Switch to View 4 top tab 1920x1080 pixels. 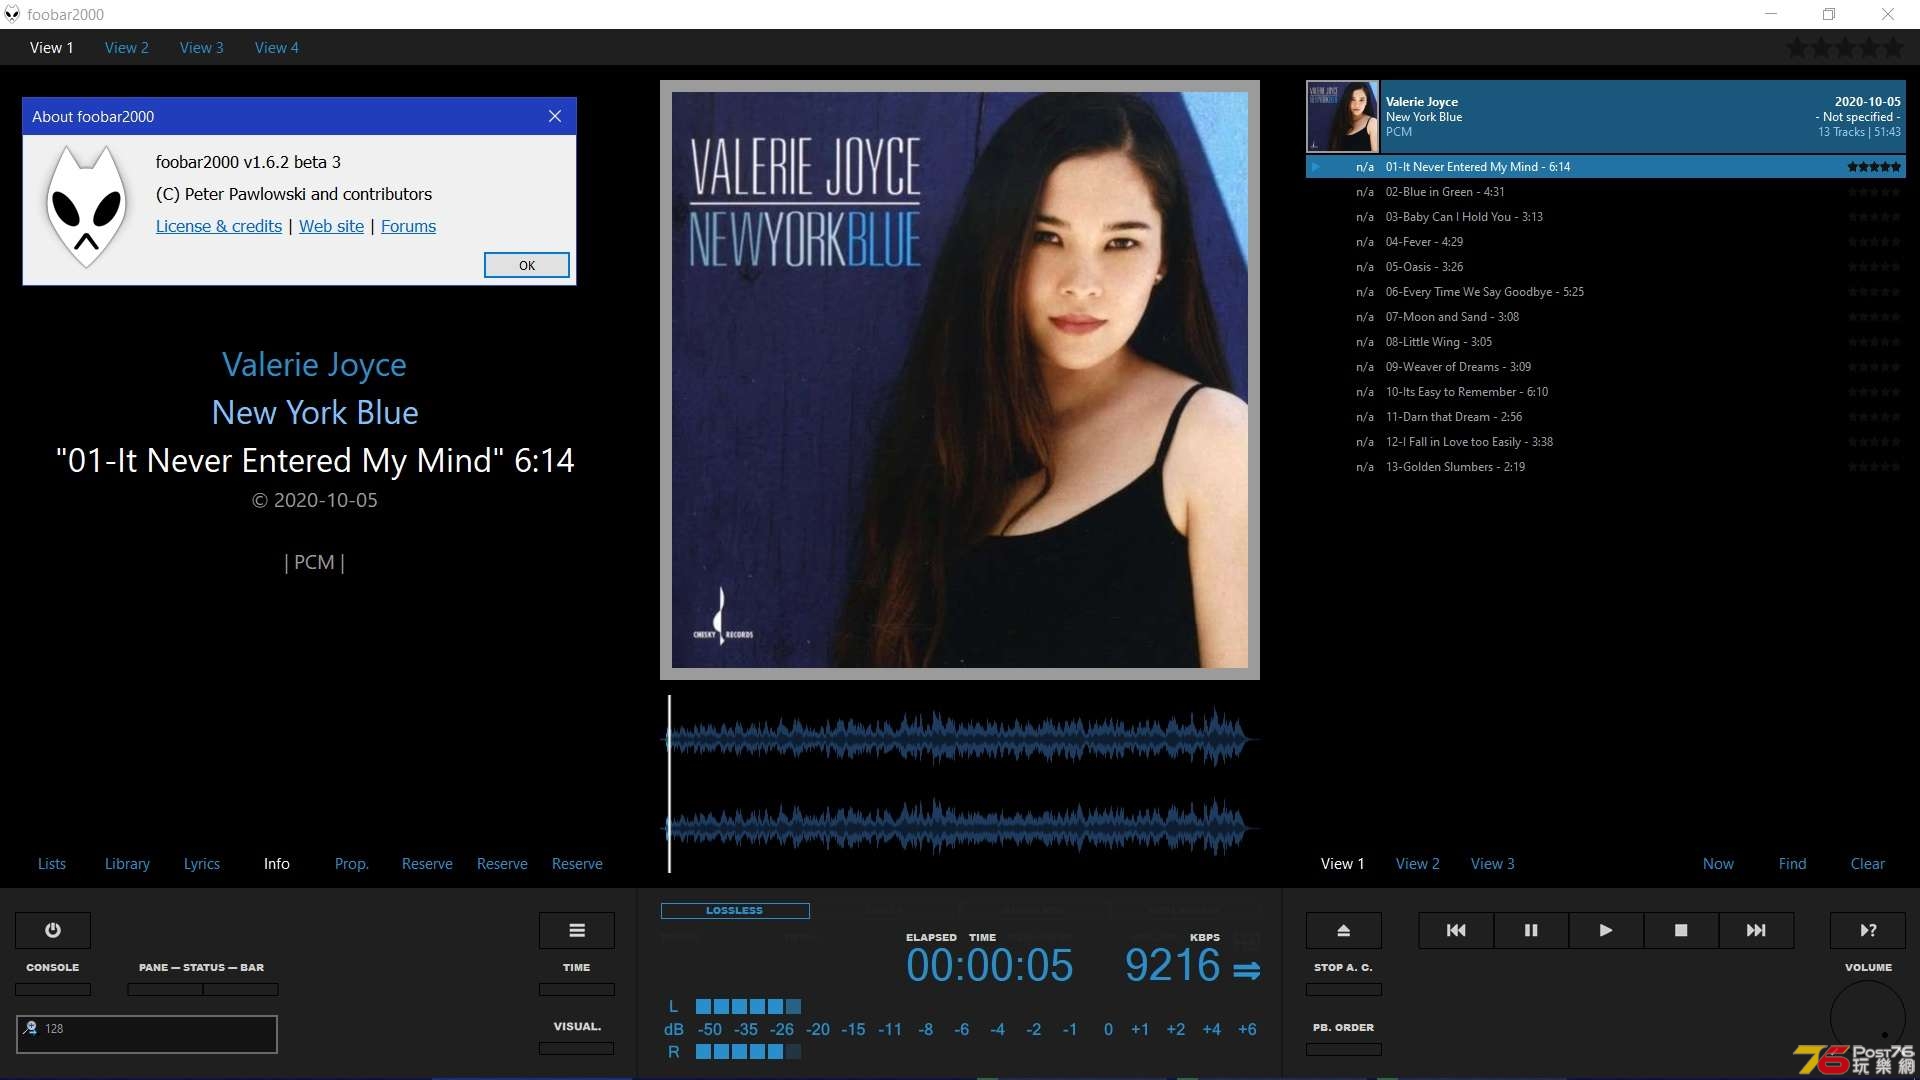click(277, 47)
